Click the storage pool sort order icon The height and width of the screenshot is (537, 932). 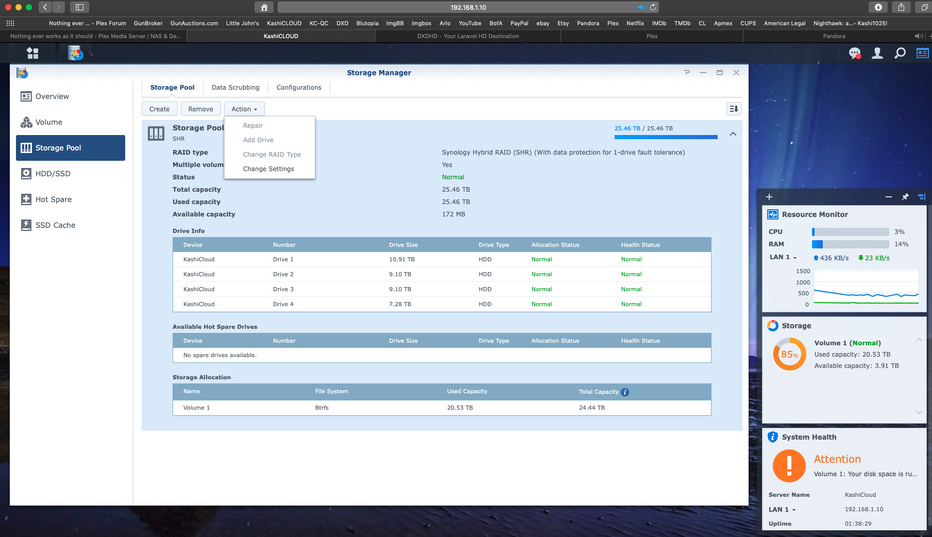(734, 109)
